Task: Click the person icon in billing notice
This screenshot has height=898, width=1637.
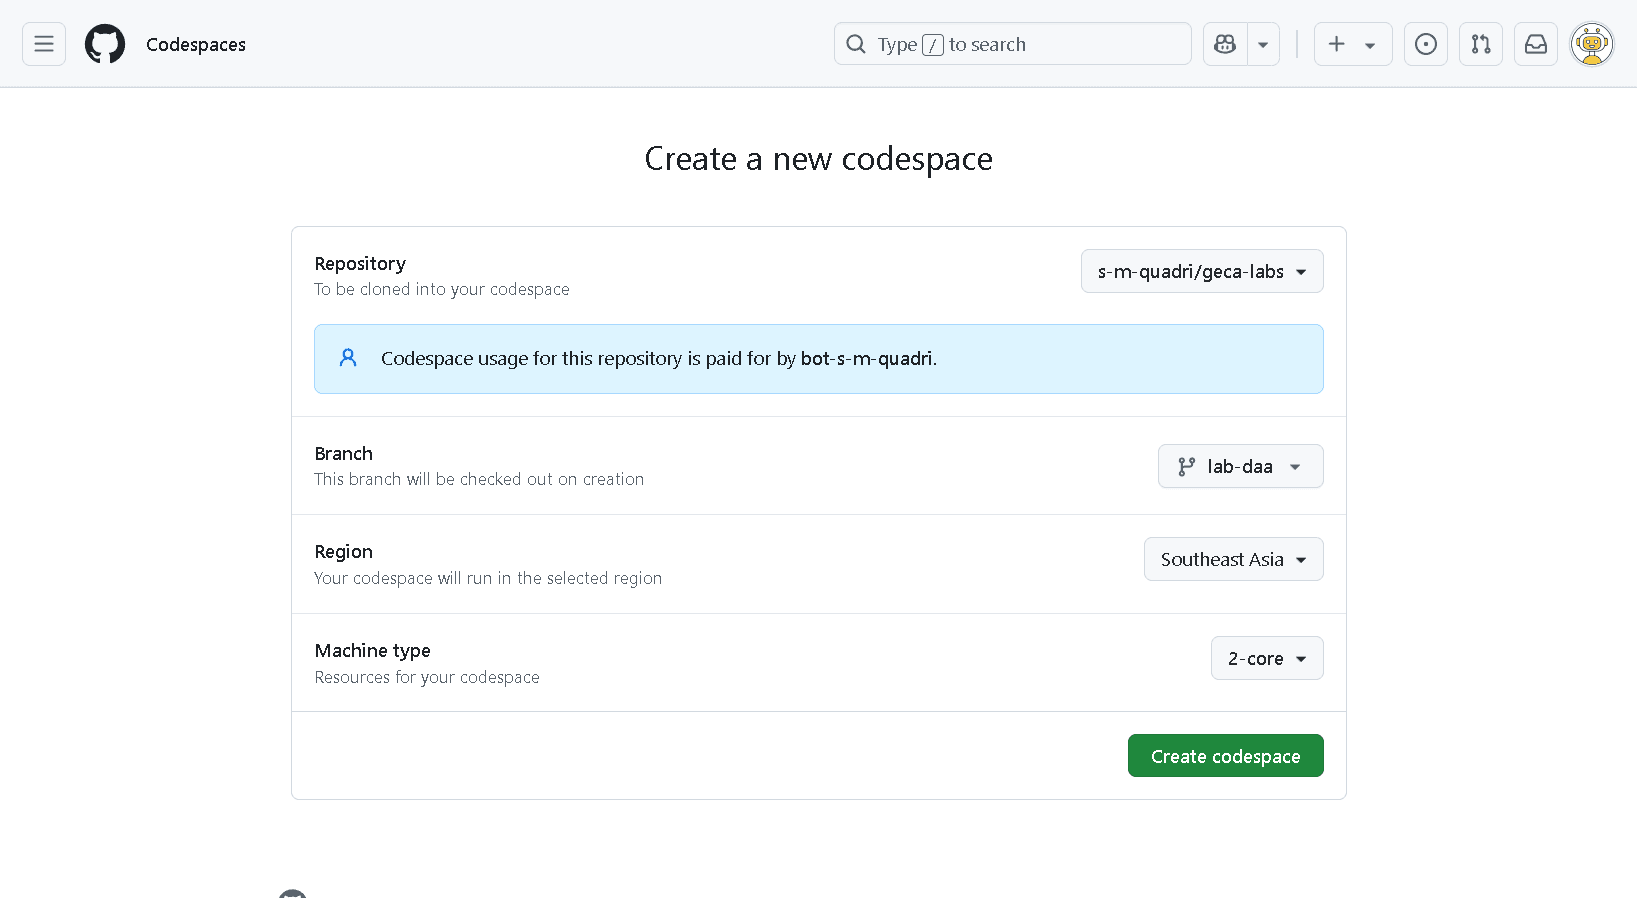Action: [x=348, y=358]
